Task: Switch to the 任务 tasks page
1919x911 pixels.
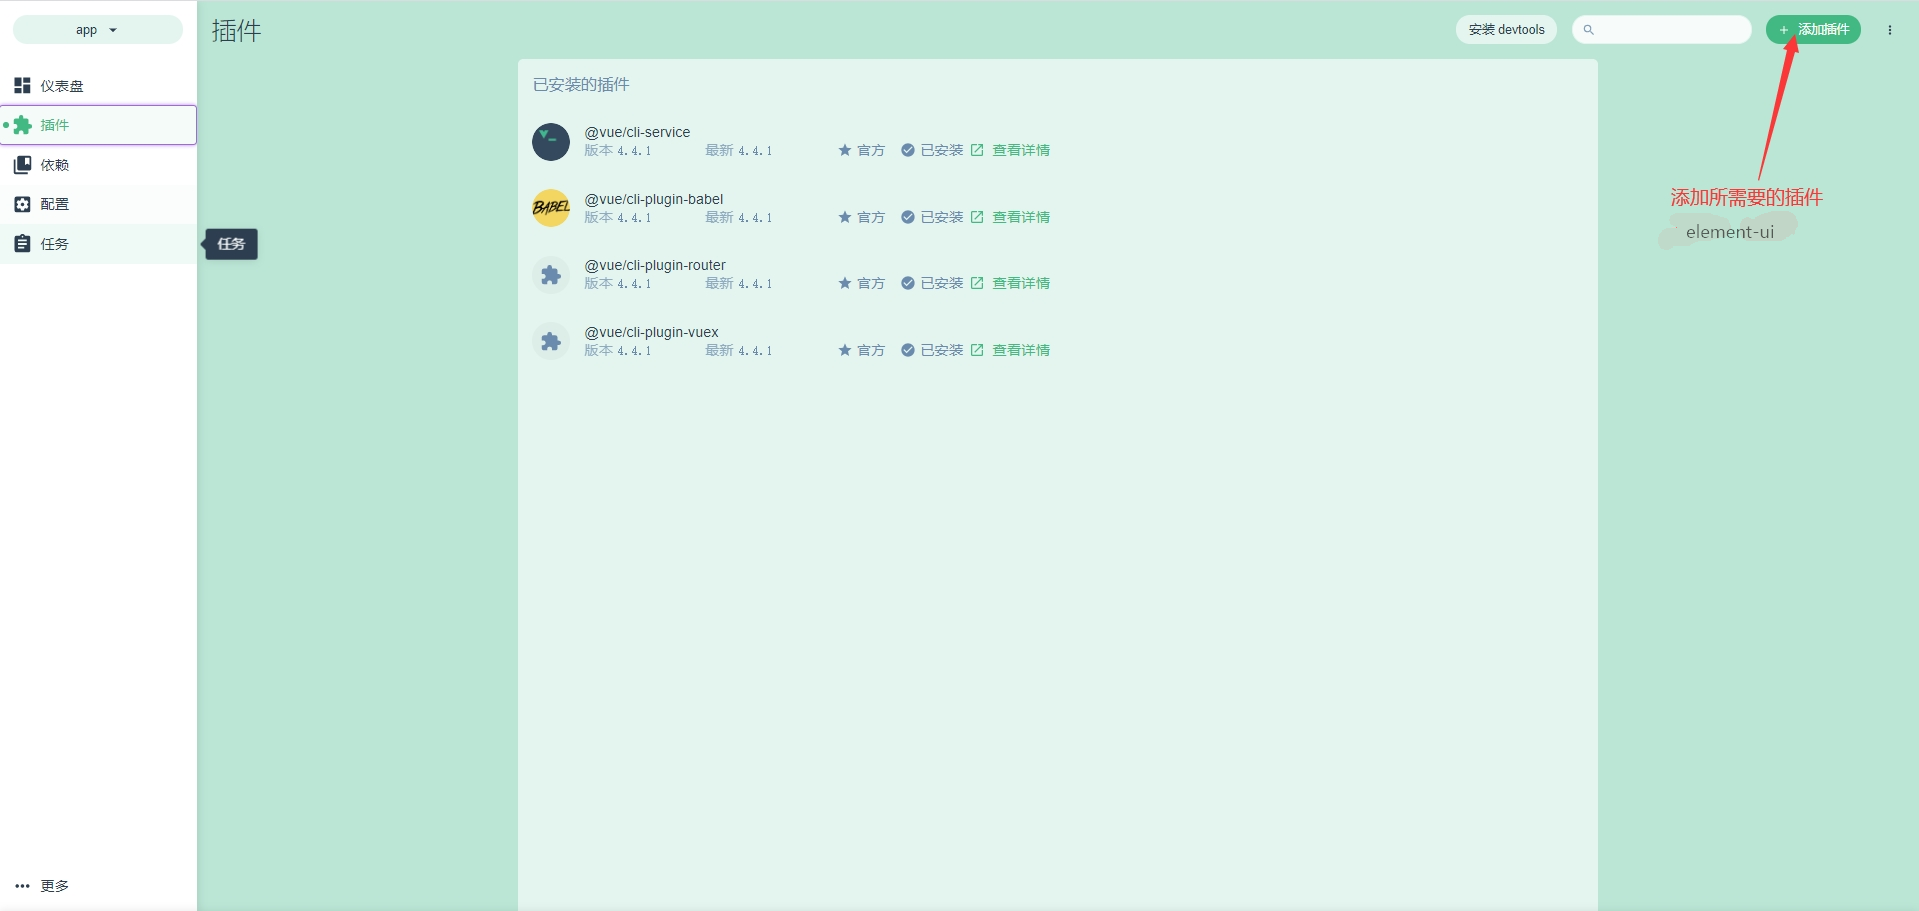Action: (x=98, y=244)
